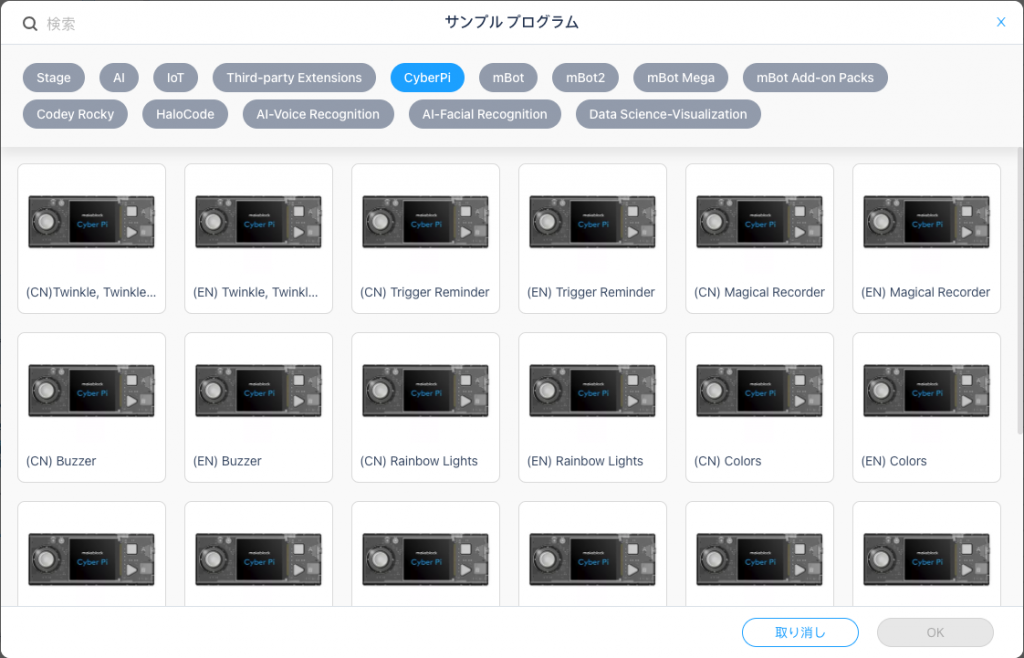The width and height of the screenshot is (1024, 658).
Task: Click the (CN) Colors label text
Action: tap(728, 461)
